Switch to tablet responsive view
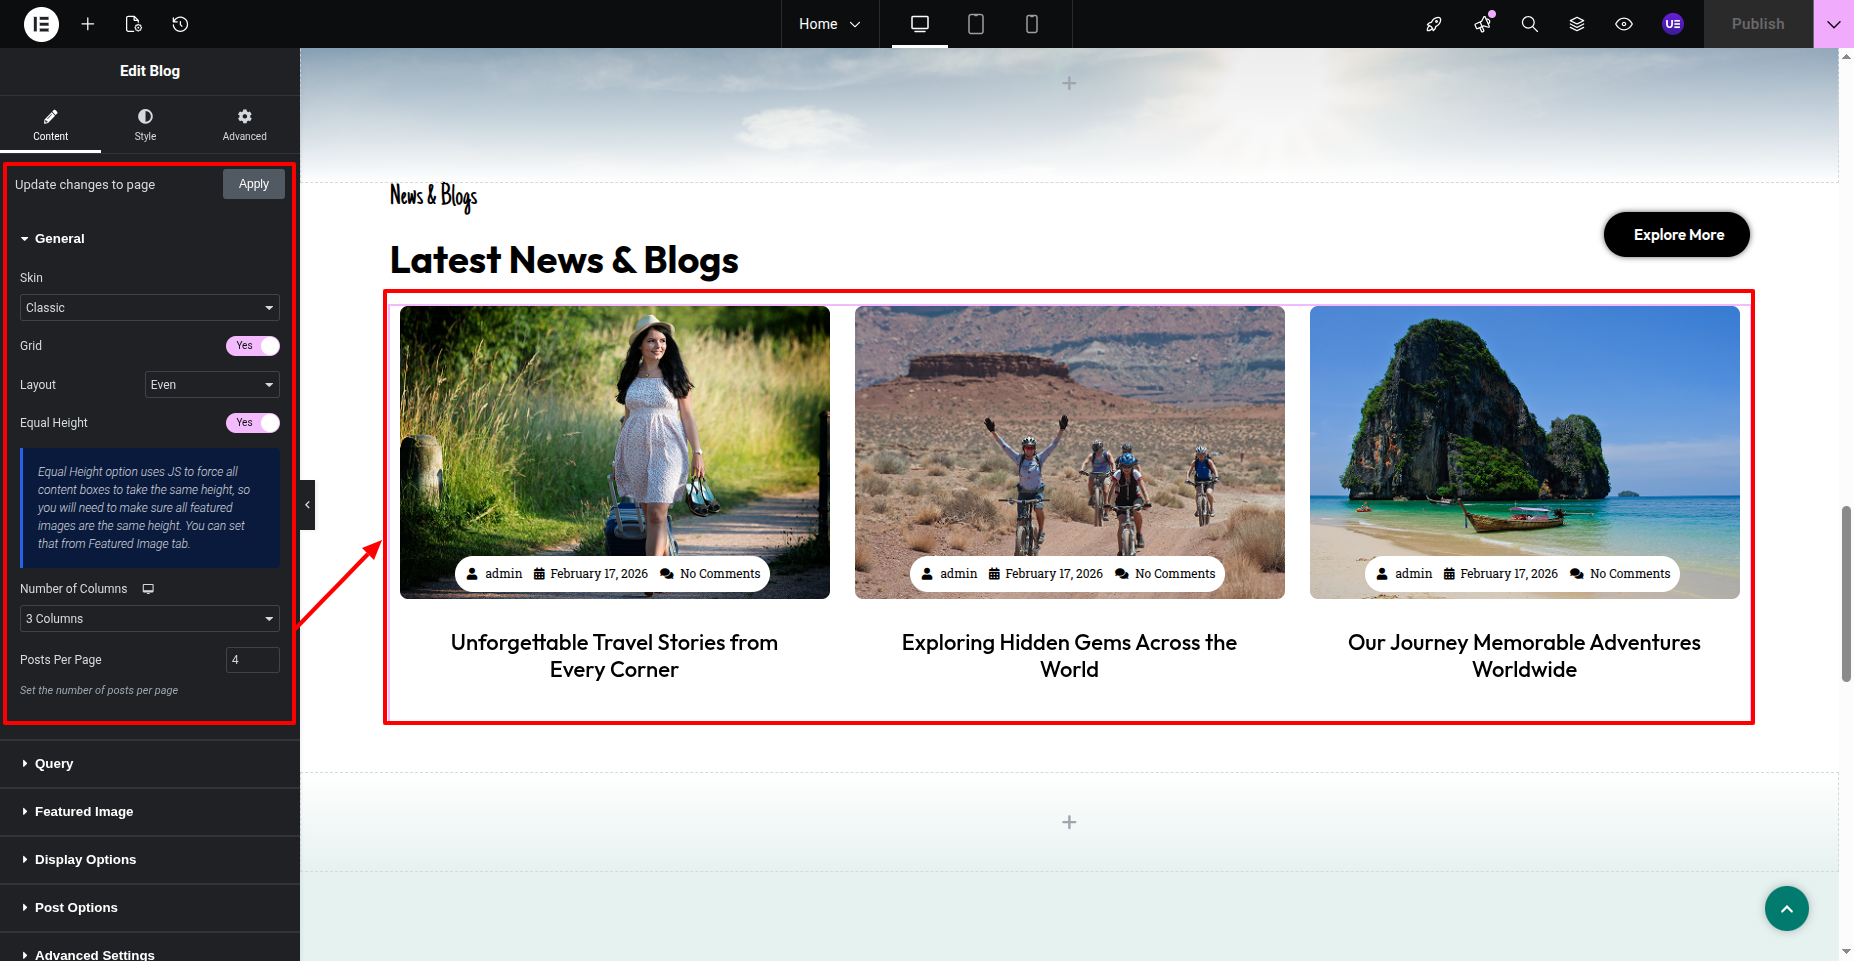This screenshot has height=961, width=1854. [x=975, y=24]
